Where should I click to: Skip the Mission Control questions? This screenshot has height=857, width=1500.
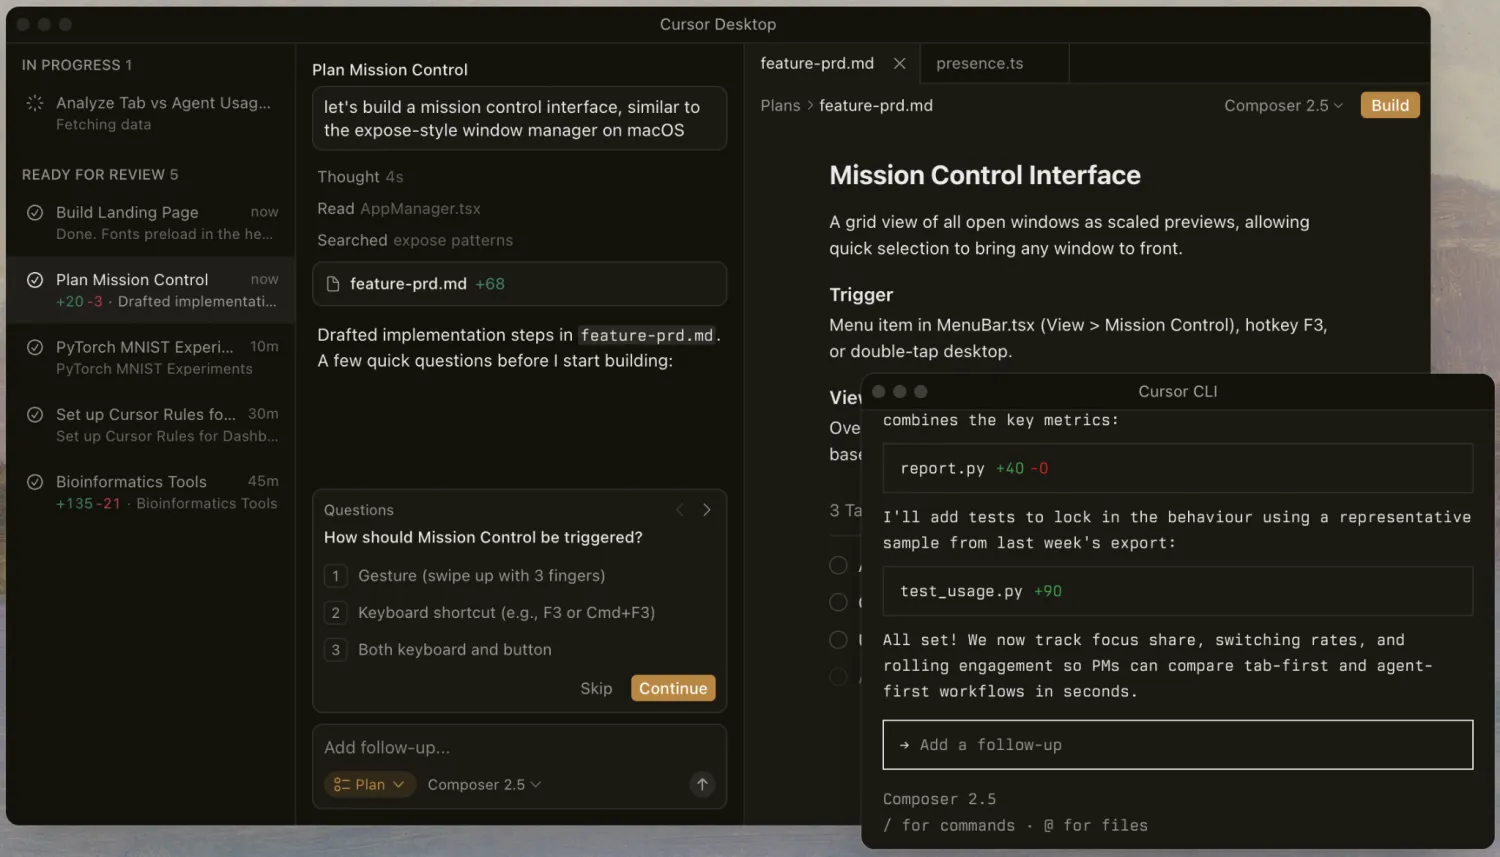click(596, 688)
